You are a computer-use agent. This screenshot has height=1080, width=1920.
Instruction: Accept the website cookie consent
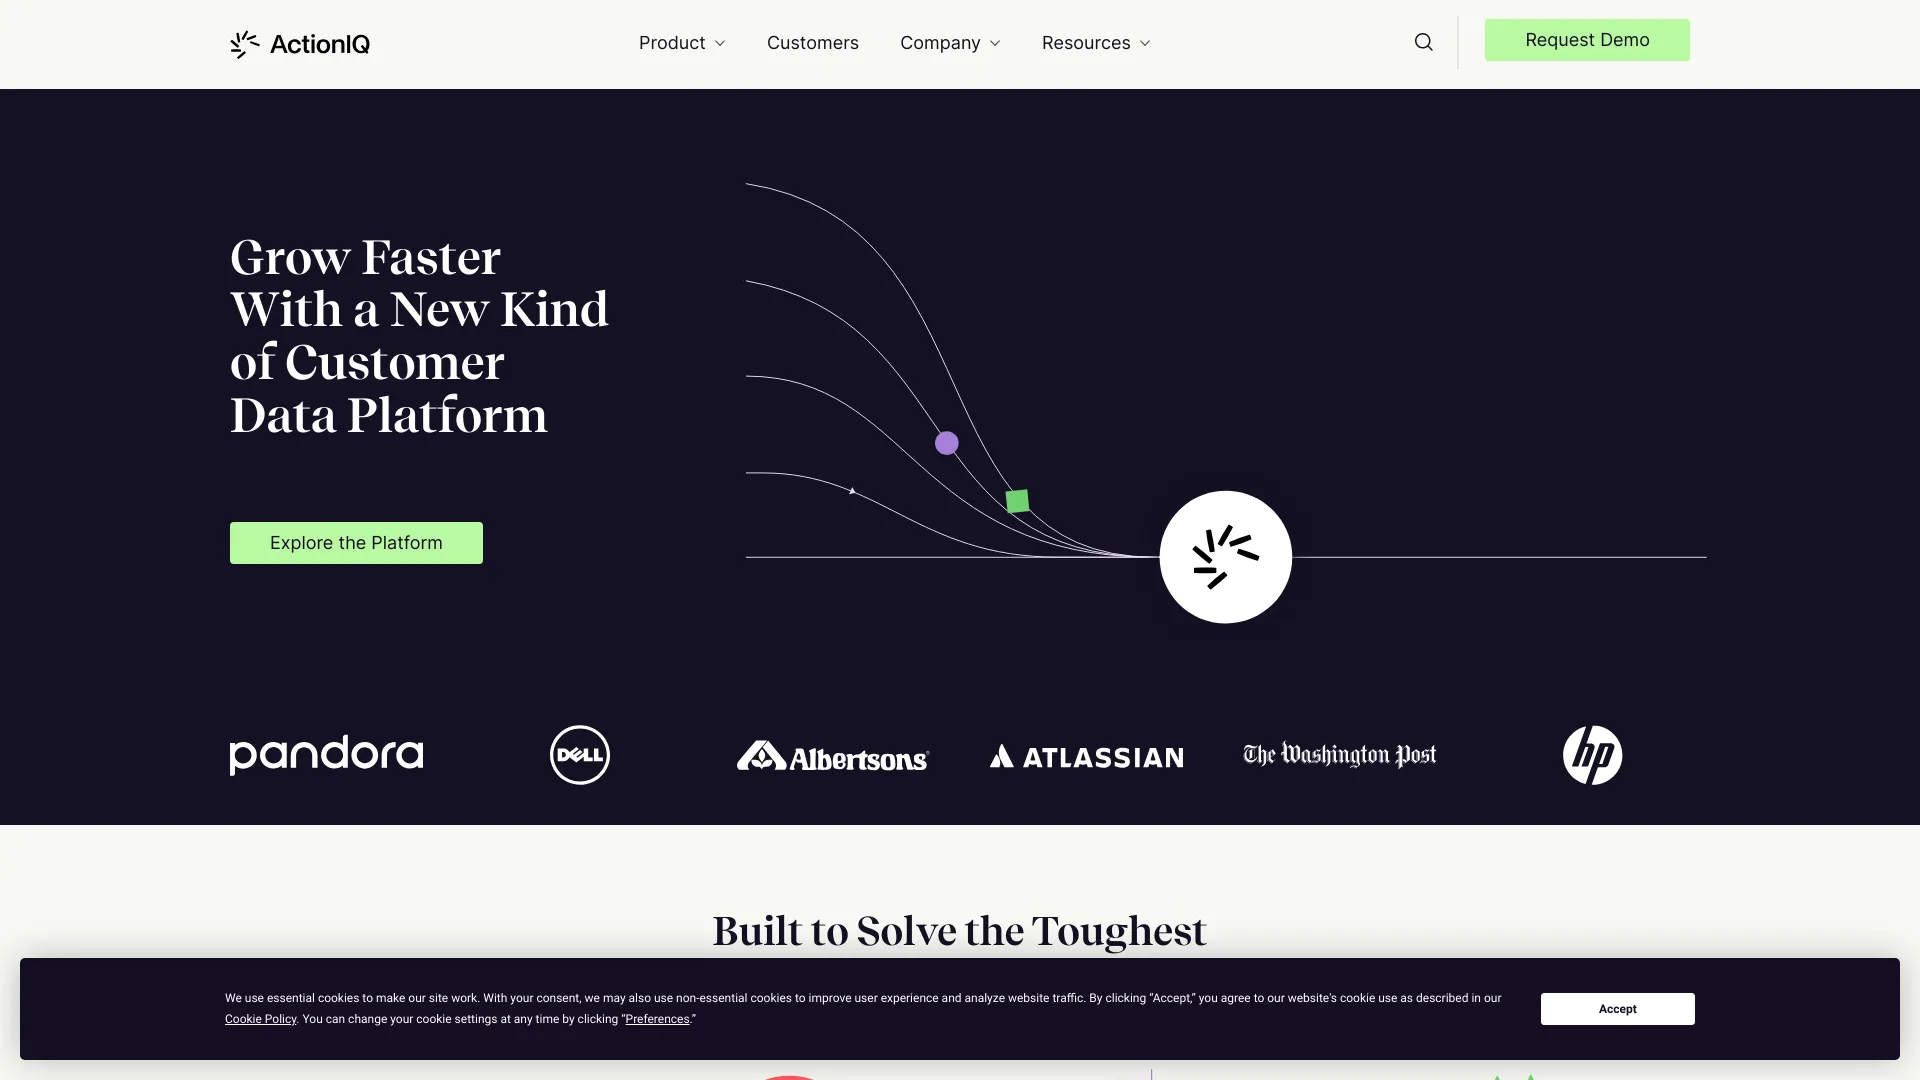click(1618, 1009)
